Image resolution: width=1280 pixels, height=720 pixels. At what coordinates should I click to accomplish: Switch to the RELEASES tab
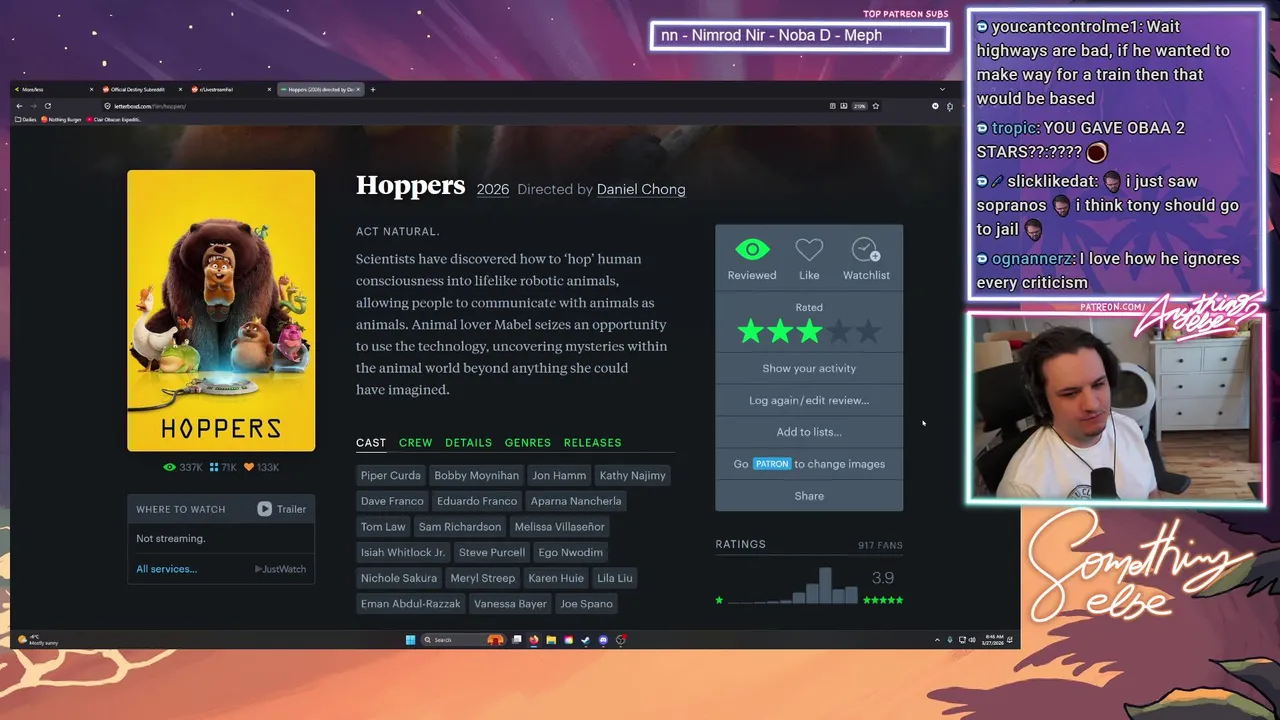pyautogui.click(x=592, y=442)
